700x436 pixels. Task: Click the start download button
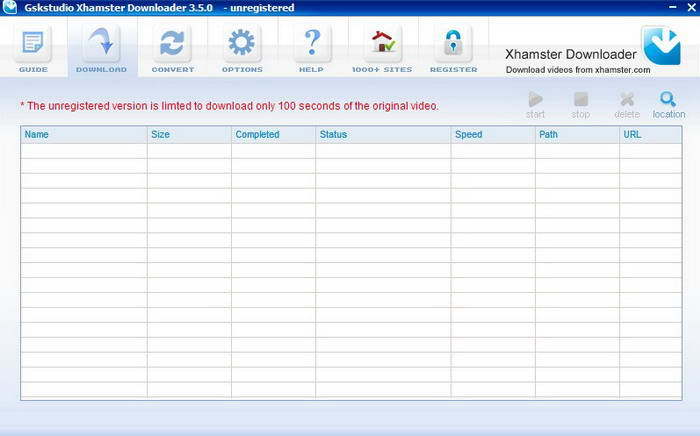tap(535, 105)
